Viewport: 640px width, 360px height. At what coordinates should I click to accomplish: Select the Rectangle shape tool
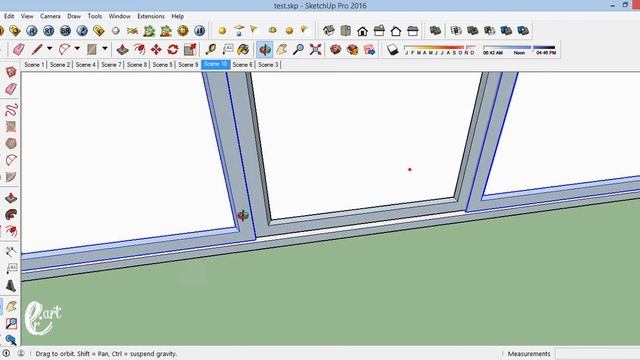pos(92,49)
